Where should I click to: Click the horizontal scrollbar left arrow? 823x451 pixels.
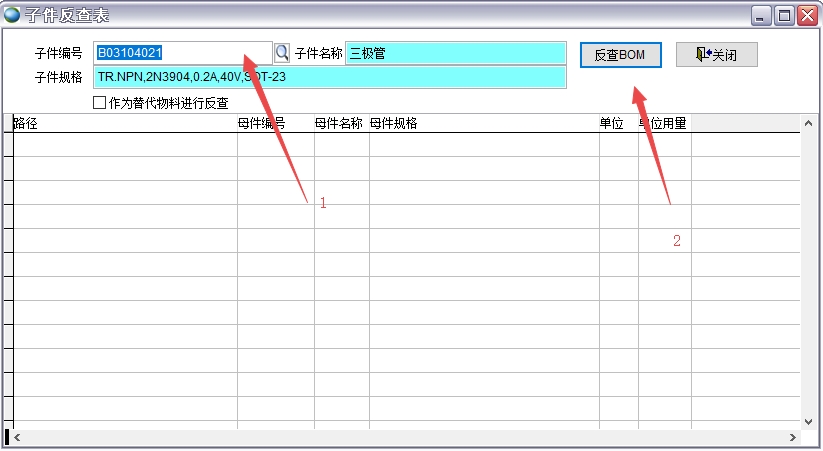pyautogui.click(x=18, y=438)
